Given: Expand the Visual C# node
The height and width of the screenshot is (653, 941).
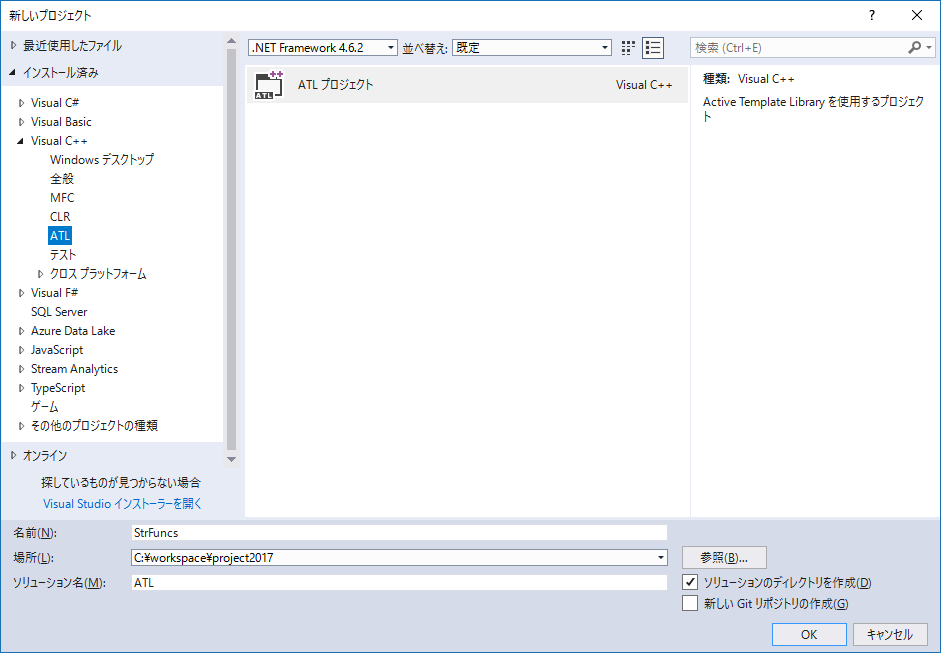Looking at the screenshot, I should (x=23, y=102).
